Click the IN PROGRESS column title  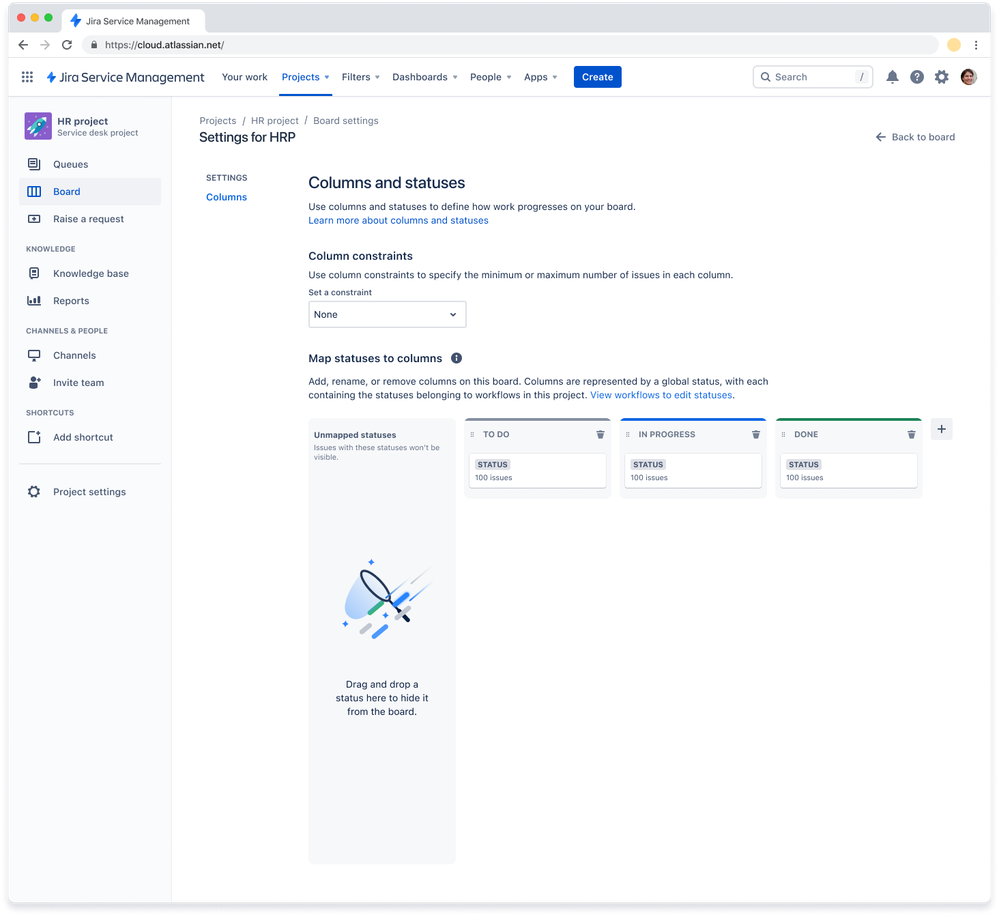[x=666, y=434]
